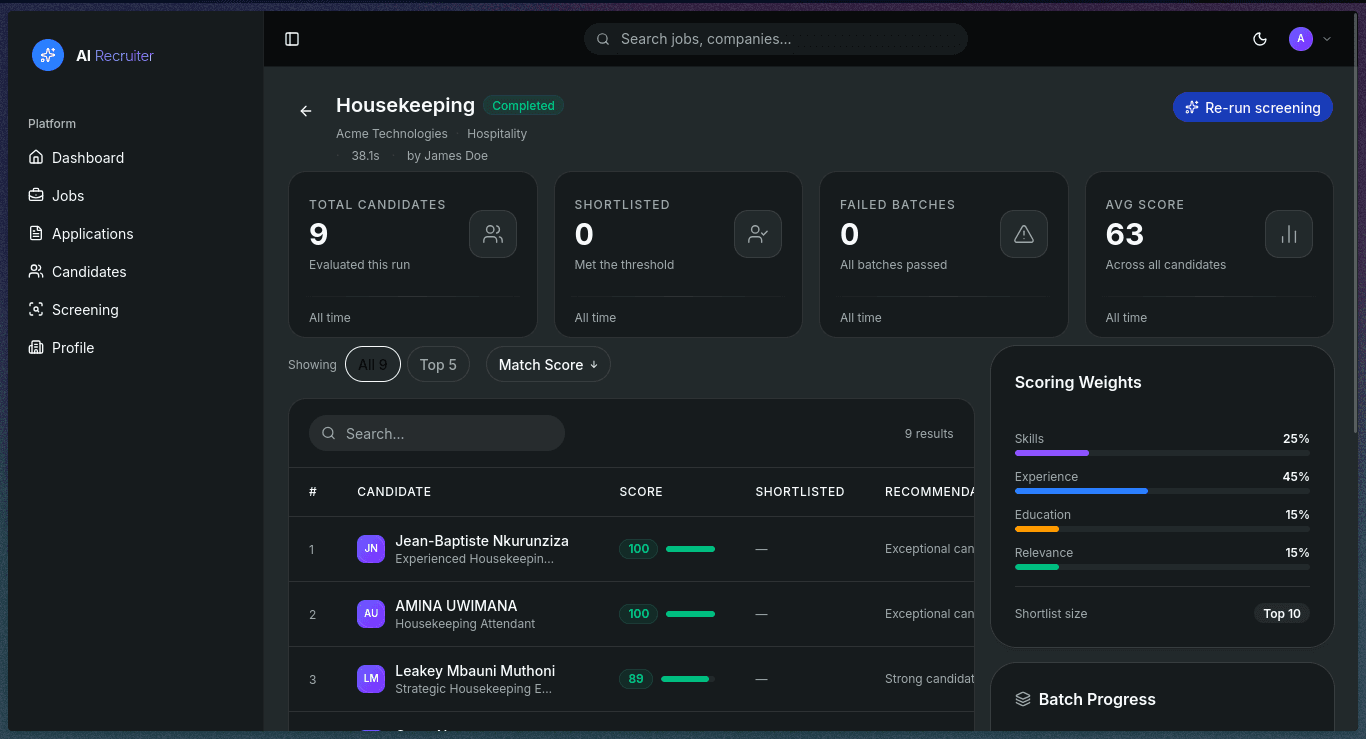Open Jobs from the sidebar
This screenshot has width=1366, height=739.
tap(136, 195)
